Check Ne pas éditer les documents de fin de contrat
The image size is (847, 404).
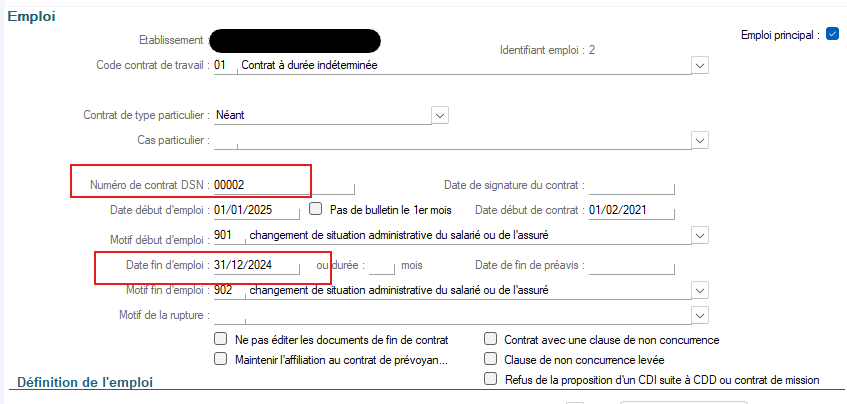tap(220, 340)
